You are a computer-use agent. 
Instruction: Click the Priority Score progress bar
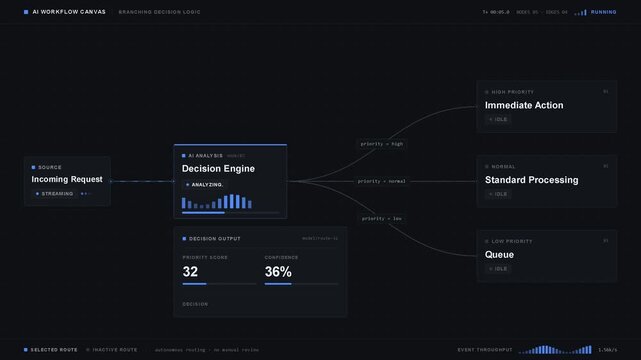pyautogui.click(x=219, y=284)
